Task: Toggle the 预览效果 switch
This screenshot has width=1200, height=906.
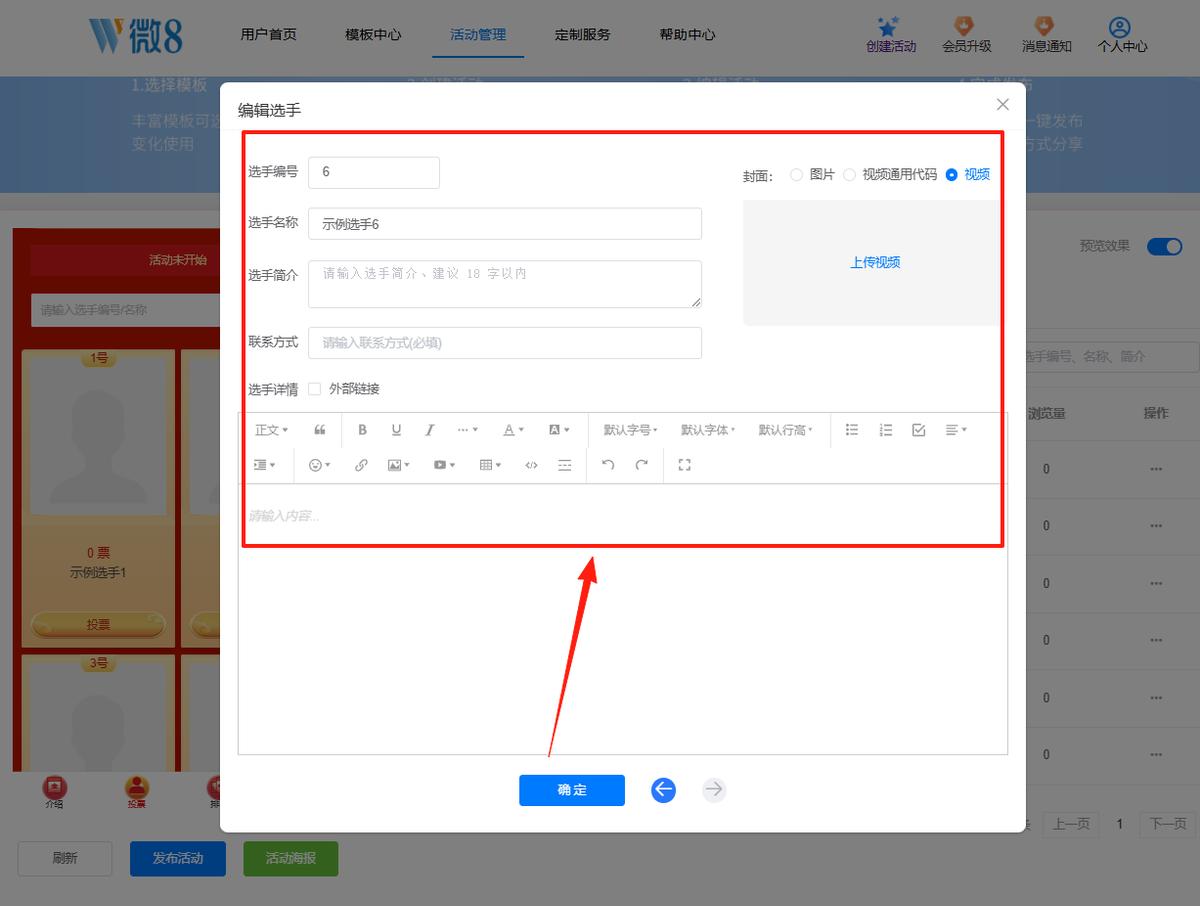Action: click(1165, 246)
